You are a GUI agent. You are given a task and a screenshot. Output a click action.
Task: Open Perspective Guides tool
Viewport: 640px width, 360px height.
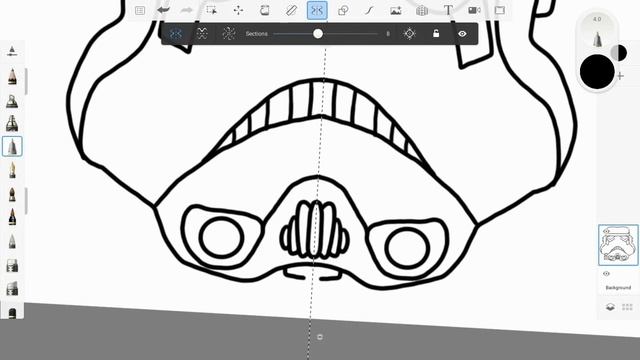coord(422,10)
